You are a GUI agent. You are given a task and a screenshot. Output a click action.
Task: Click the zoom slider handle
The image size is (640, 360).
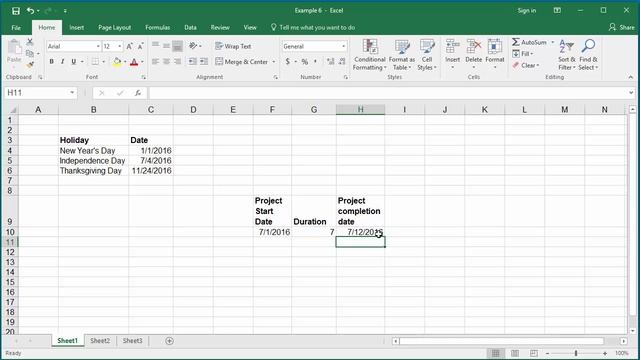576,353
